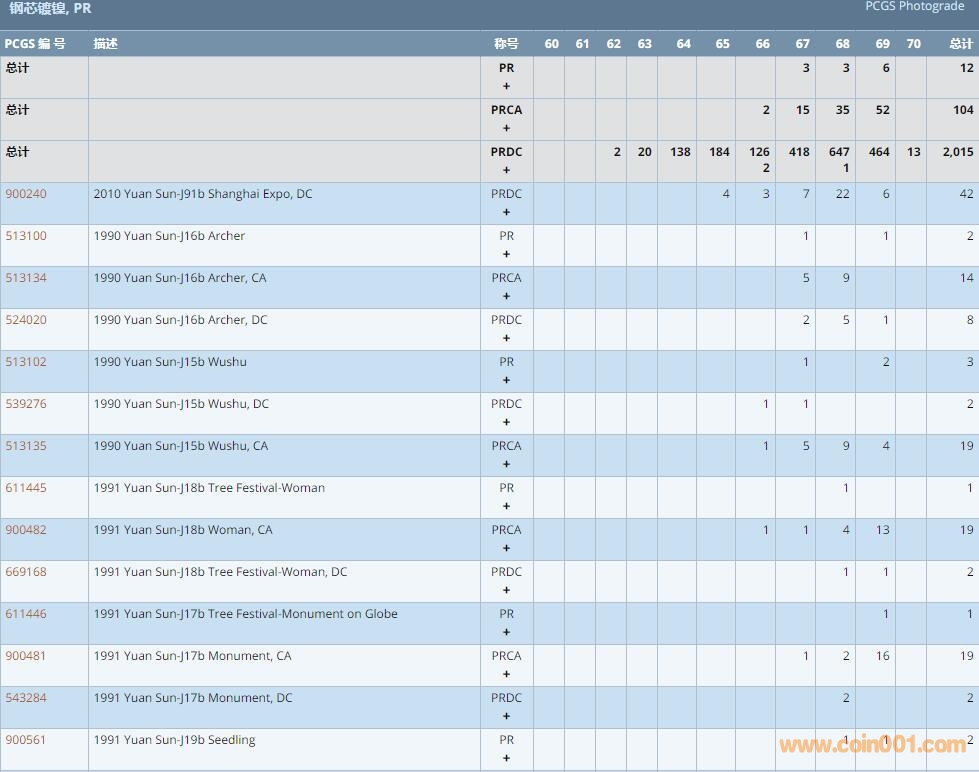
Task: Open PCGS number 611445 link
Action: coord(26,488)
